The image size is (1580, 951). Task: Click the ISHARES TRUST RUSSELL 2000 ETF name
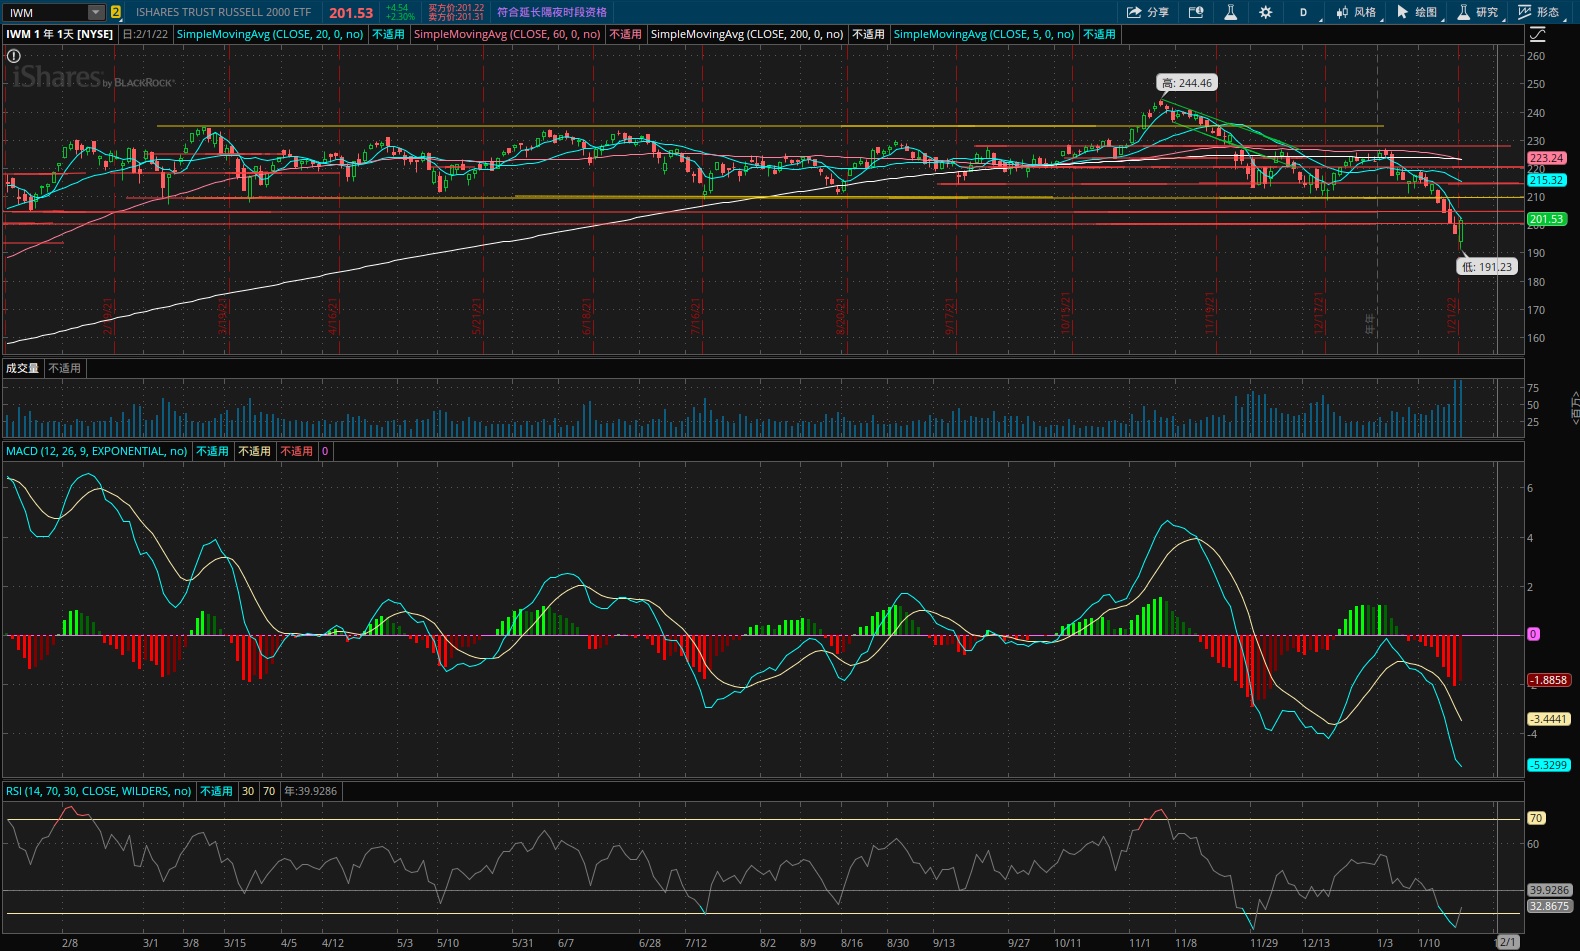(224, 12)
